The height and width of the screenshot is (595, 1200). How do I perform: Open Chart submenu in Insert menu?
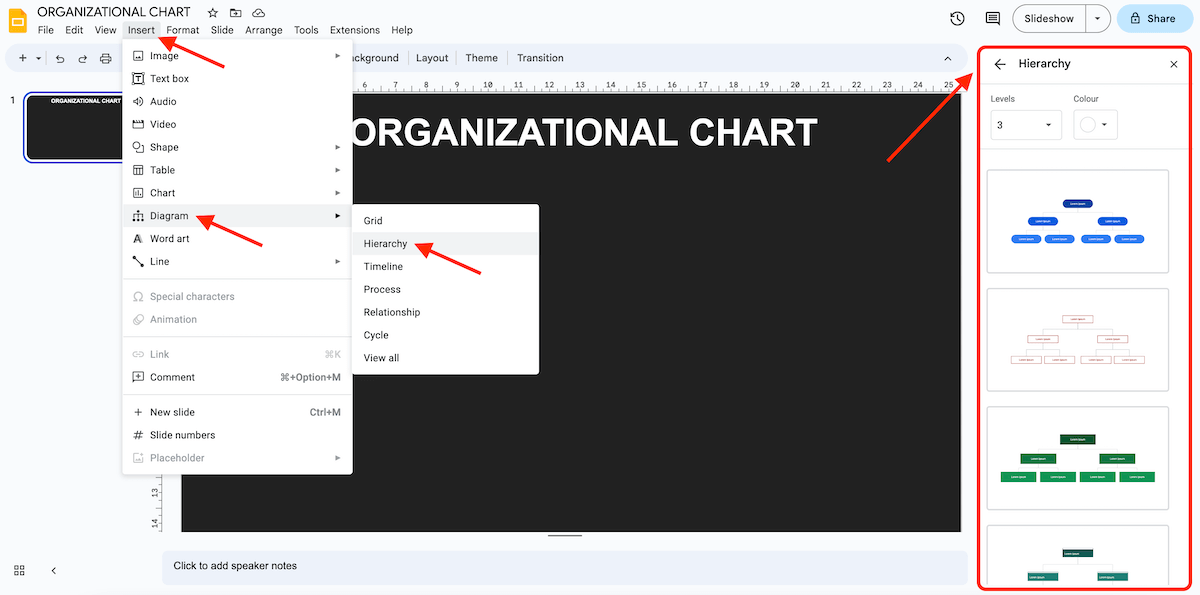tap(237, 193)
